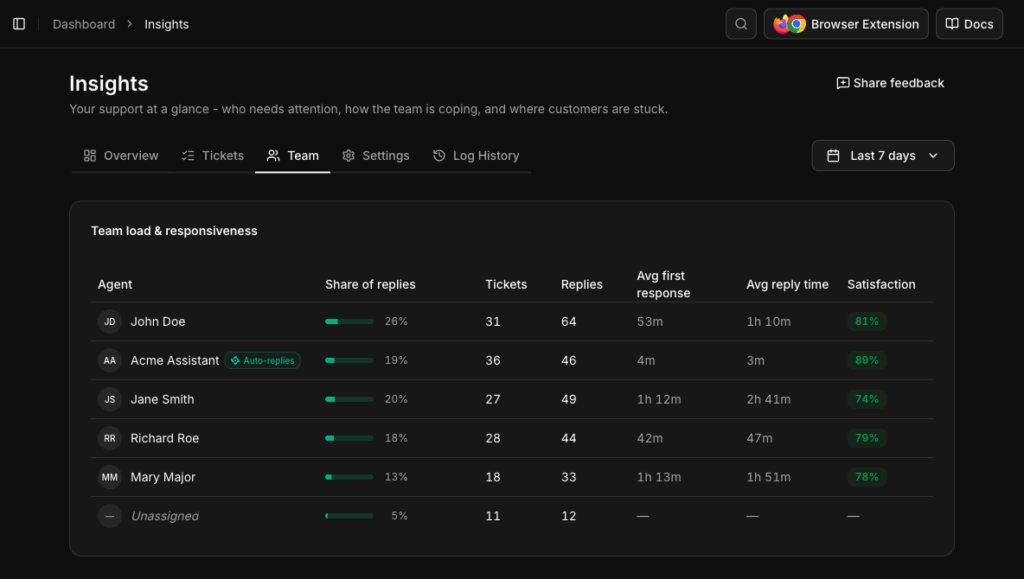Click Acme Assistant's ticket count 36
This screenshot has width=1024, height=579.
[493, 360]
